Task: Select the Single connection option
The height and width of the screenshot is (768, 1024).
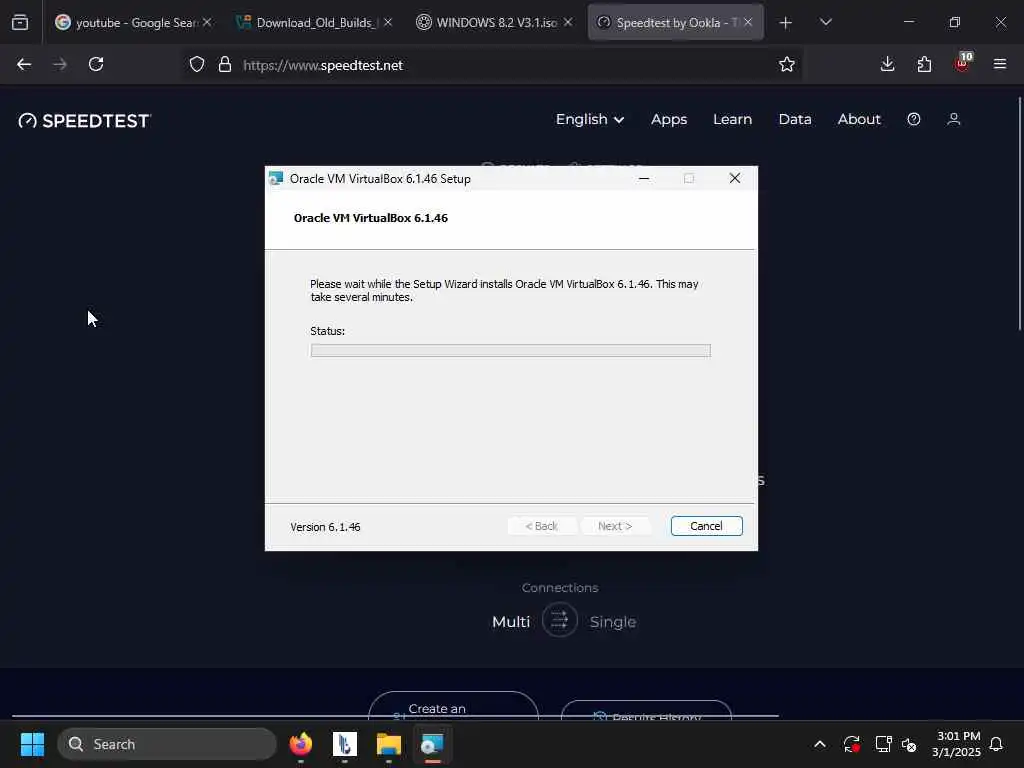Action: 613,622
